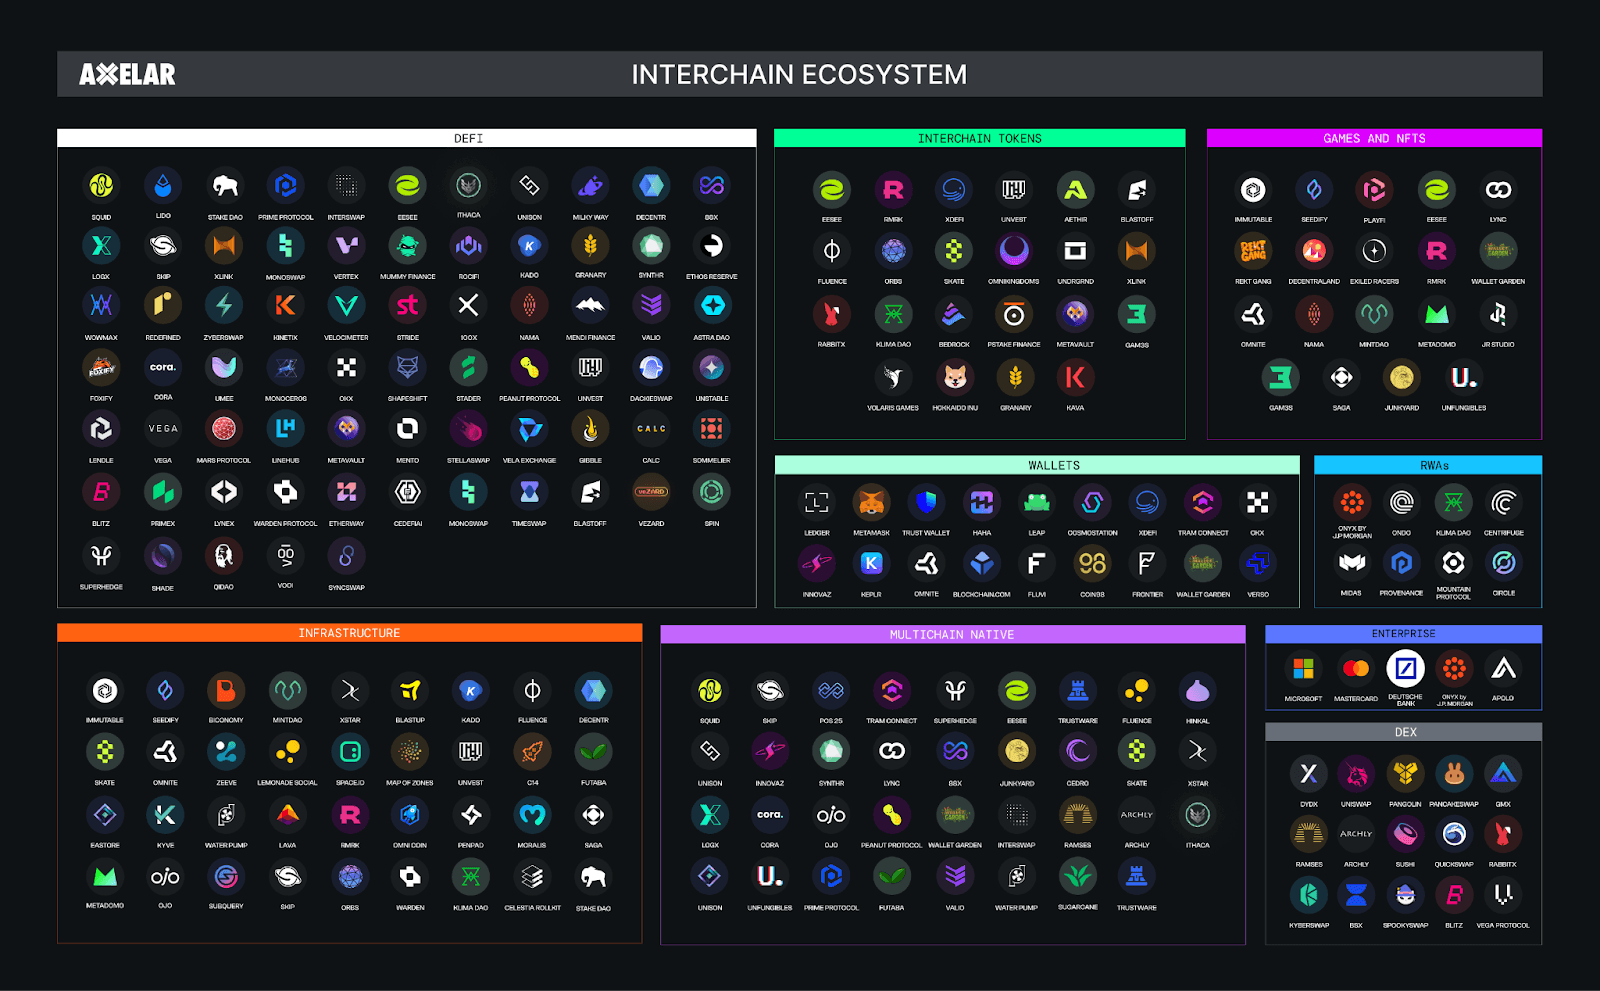Open the Uniswap icon in DEX

(x=1356, y=774)
